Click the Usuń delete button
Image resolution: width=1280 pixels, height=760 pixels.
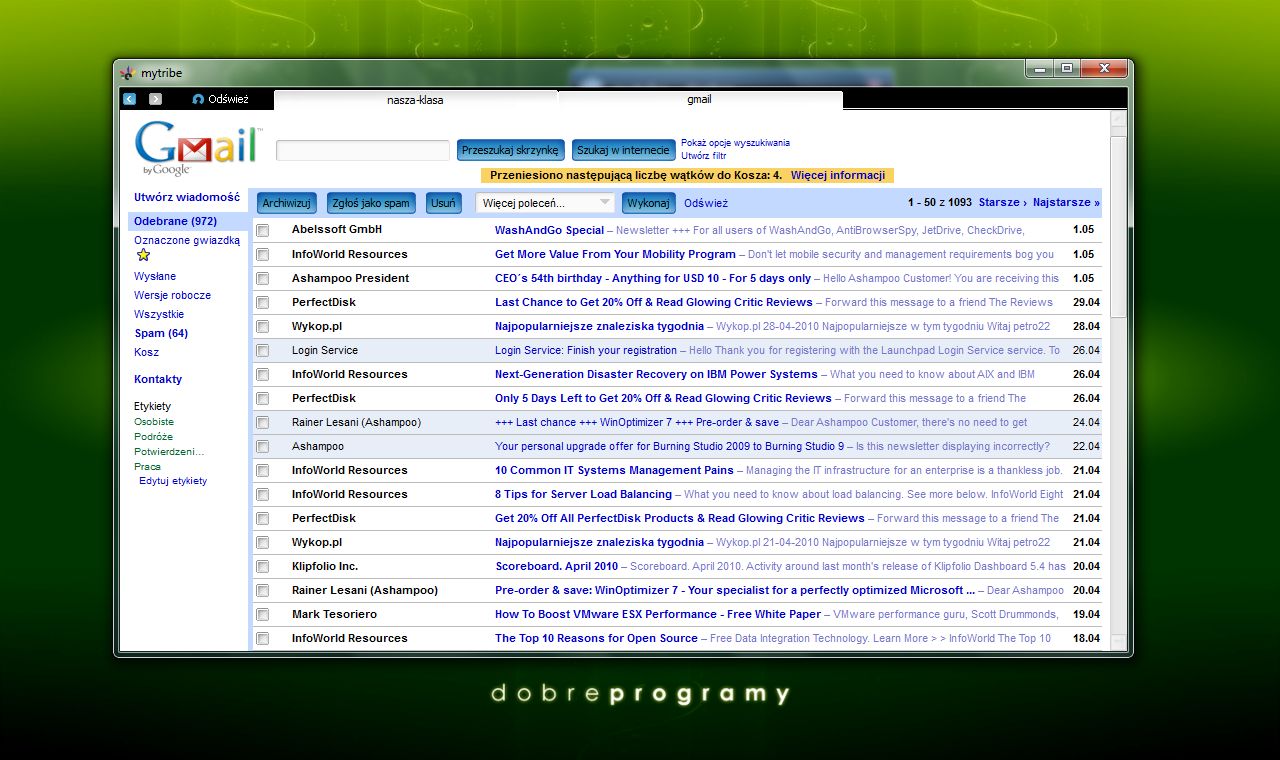tap(442, 203)
